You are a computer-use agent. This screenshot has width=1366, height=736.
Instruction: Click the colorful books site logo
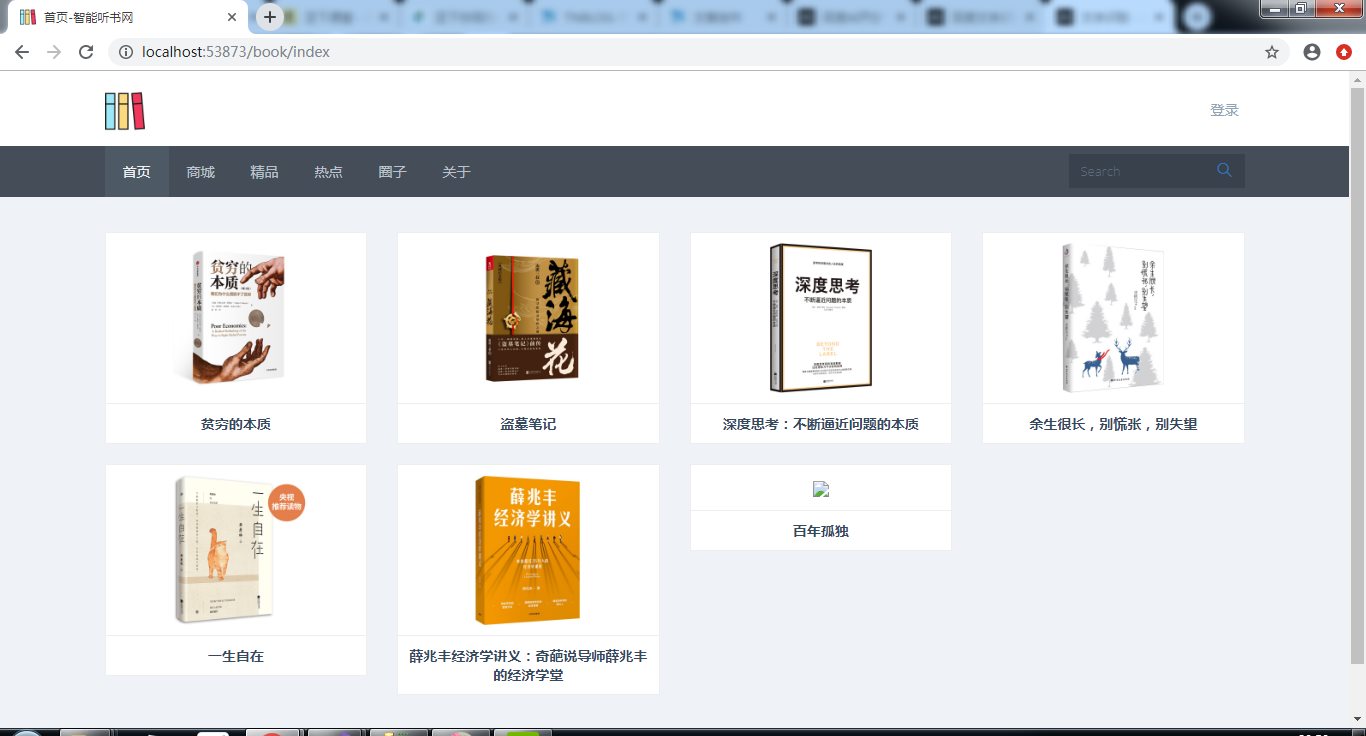pos(125,110)
